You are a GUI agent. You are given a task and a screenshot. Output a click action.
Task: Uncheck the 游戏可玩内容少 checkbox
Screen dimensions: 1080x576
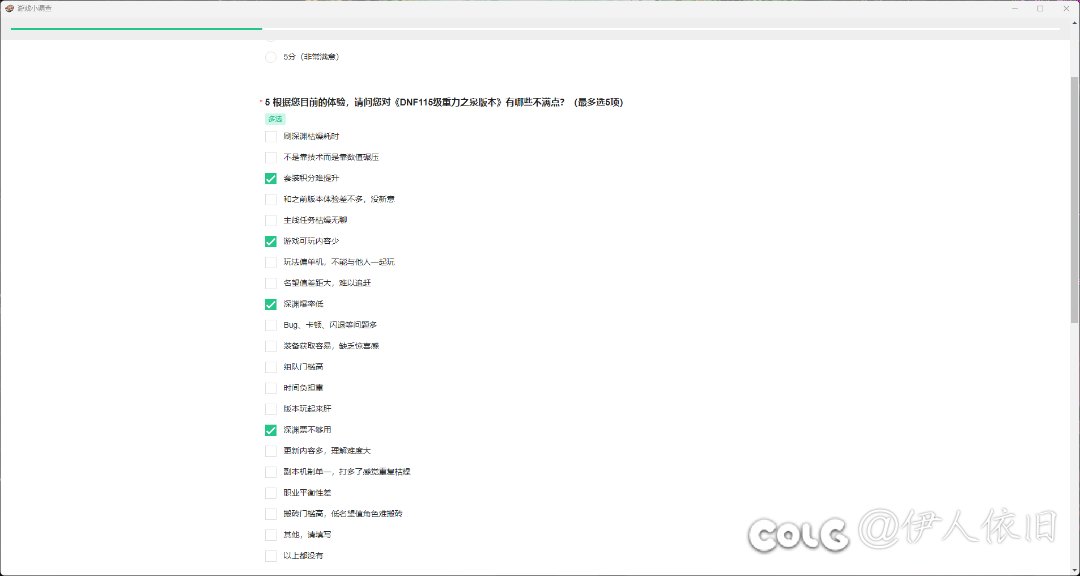[271, 241]
